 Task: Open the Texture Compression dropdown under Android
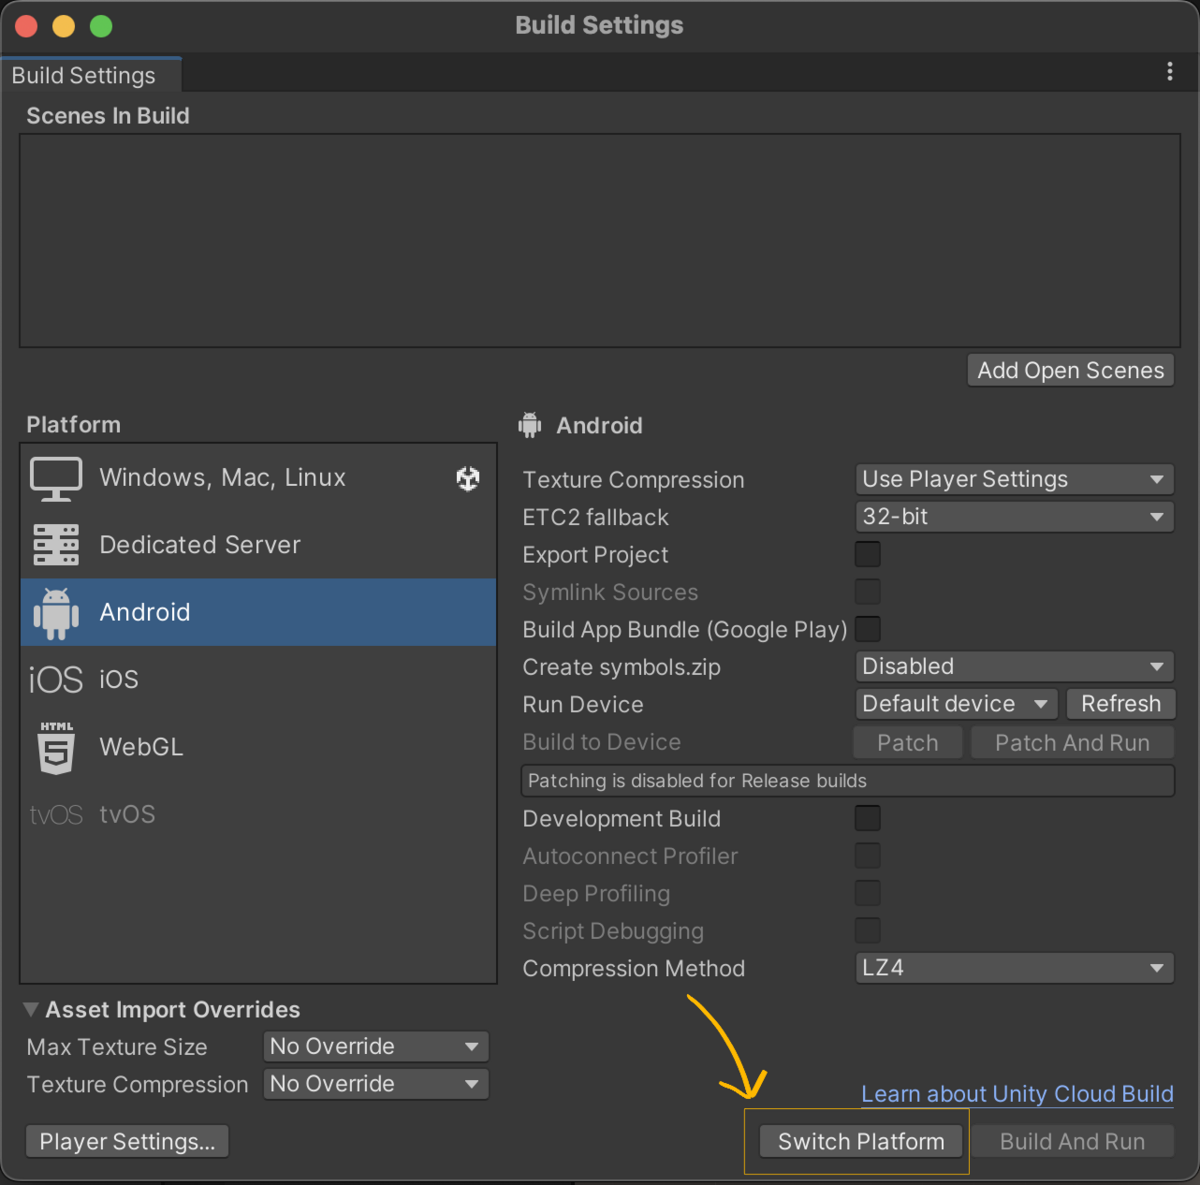[1014, 479]
